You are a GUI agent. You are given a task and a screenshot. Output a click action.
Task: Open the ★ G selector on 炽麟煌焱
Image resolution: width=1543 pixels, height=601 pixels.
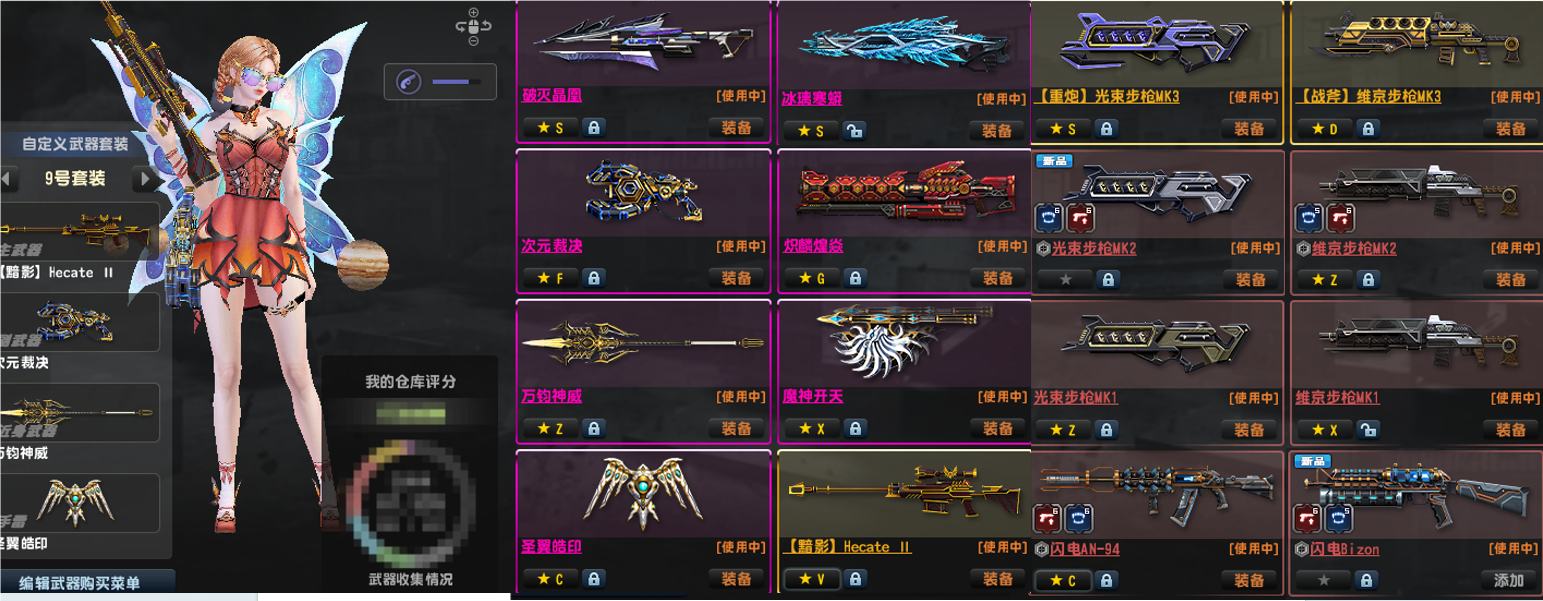click(x=812, y=278)
